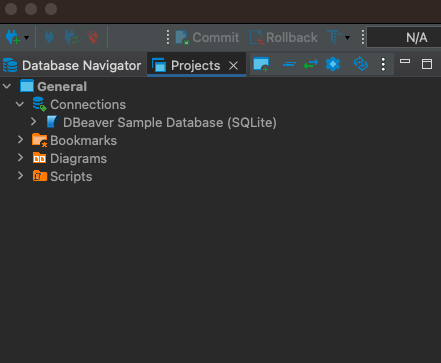This screenshot has height=363, width=441.
Task: Click the Connections database icon
Action: 39,104
